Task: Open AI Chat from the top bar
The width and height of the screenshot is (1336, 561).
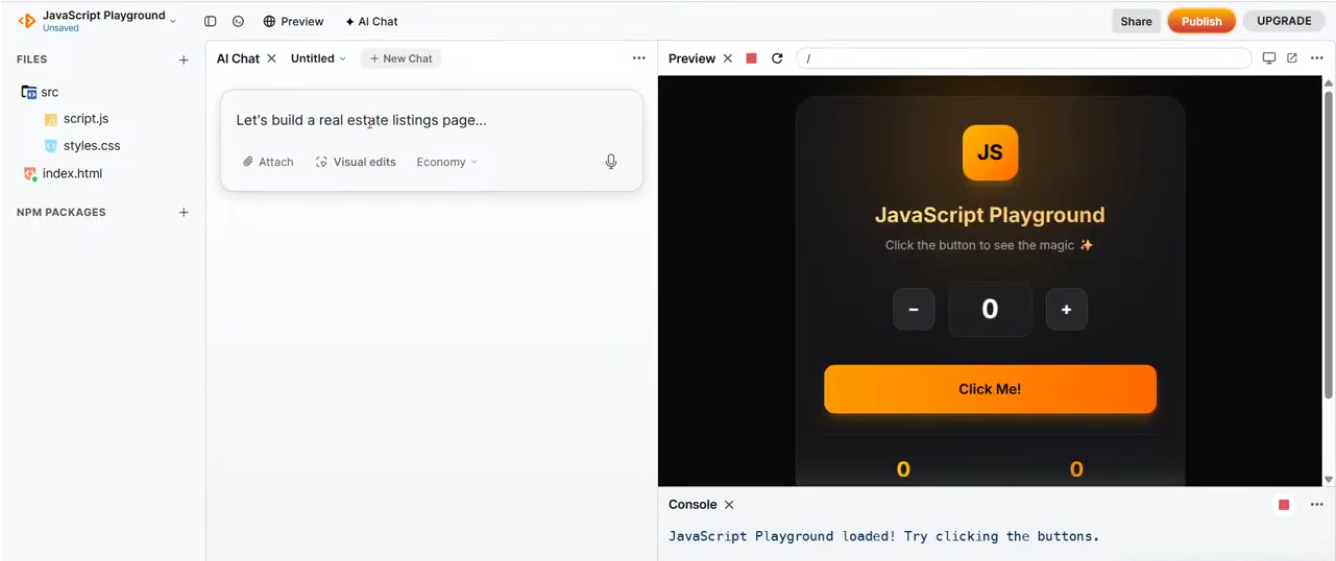Action: [x=371, y=21]
